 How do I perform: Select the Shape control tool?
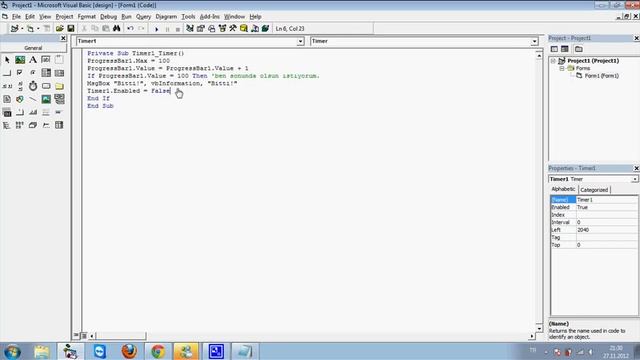tap(20, 99)
